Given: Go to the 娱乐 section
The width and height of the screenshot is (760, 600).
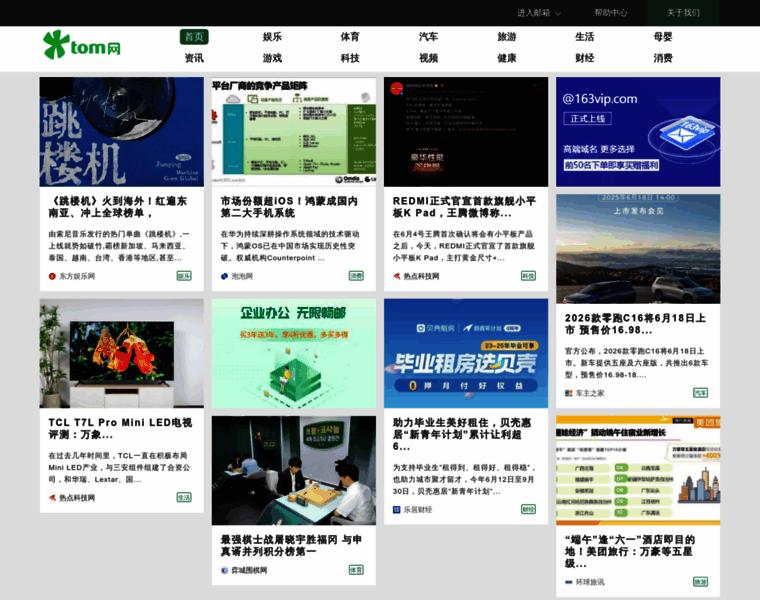Looking at the screenshot, I should 272,37.
